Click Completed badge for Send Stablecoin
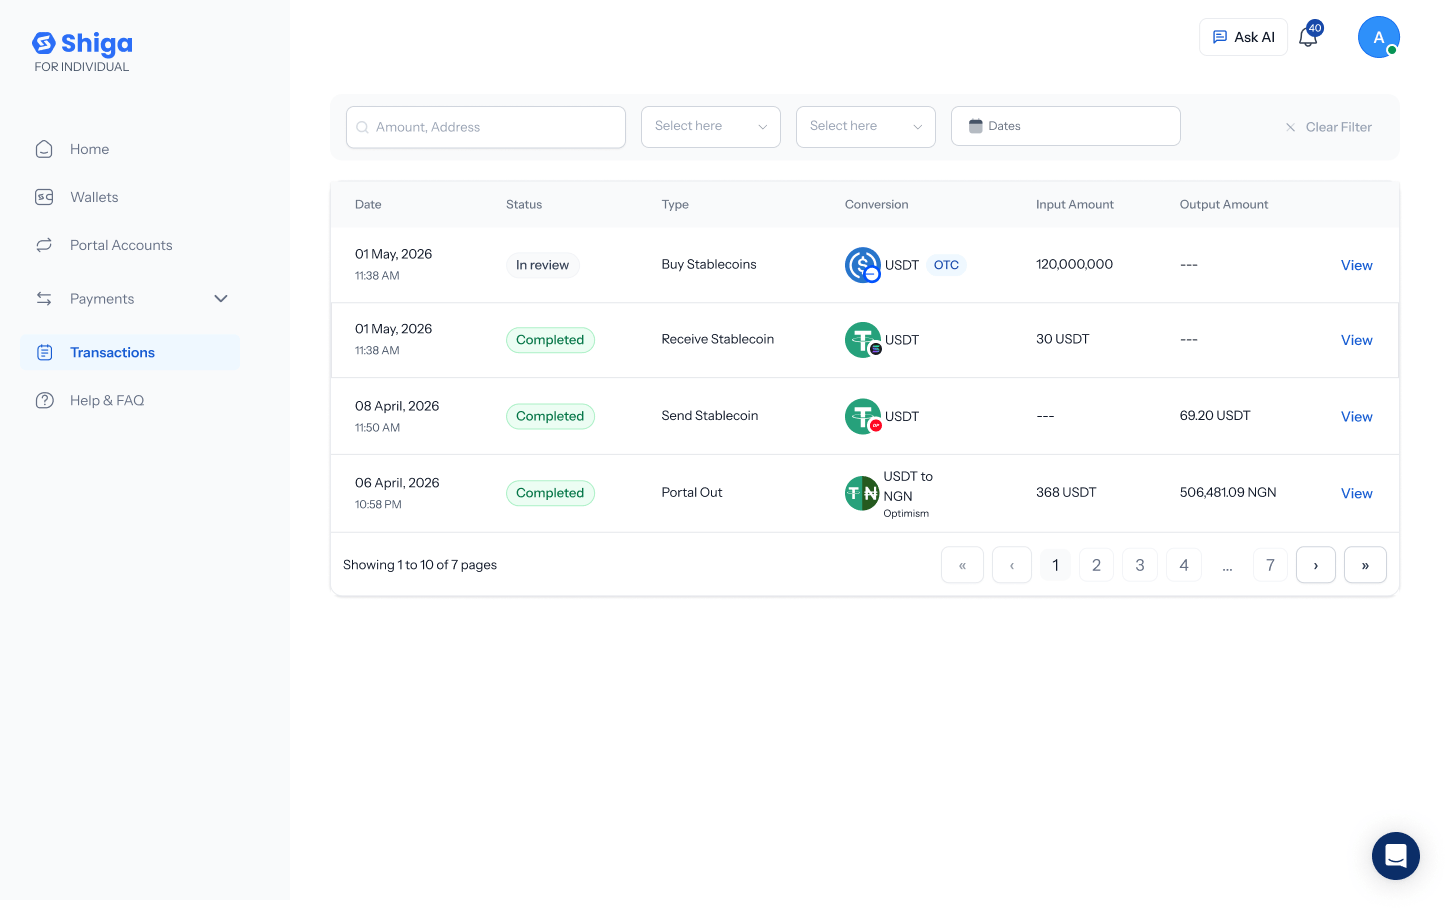 coord(550,416)
